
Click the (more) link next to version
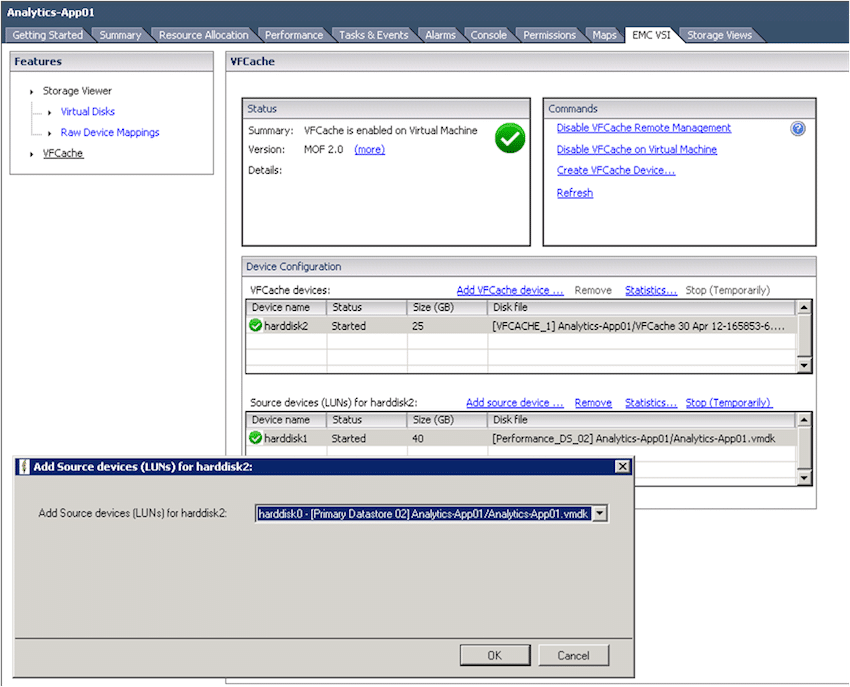click(x=370, y=149)
